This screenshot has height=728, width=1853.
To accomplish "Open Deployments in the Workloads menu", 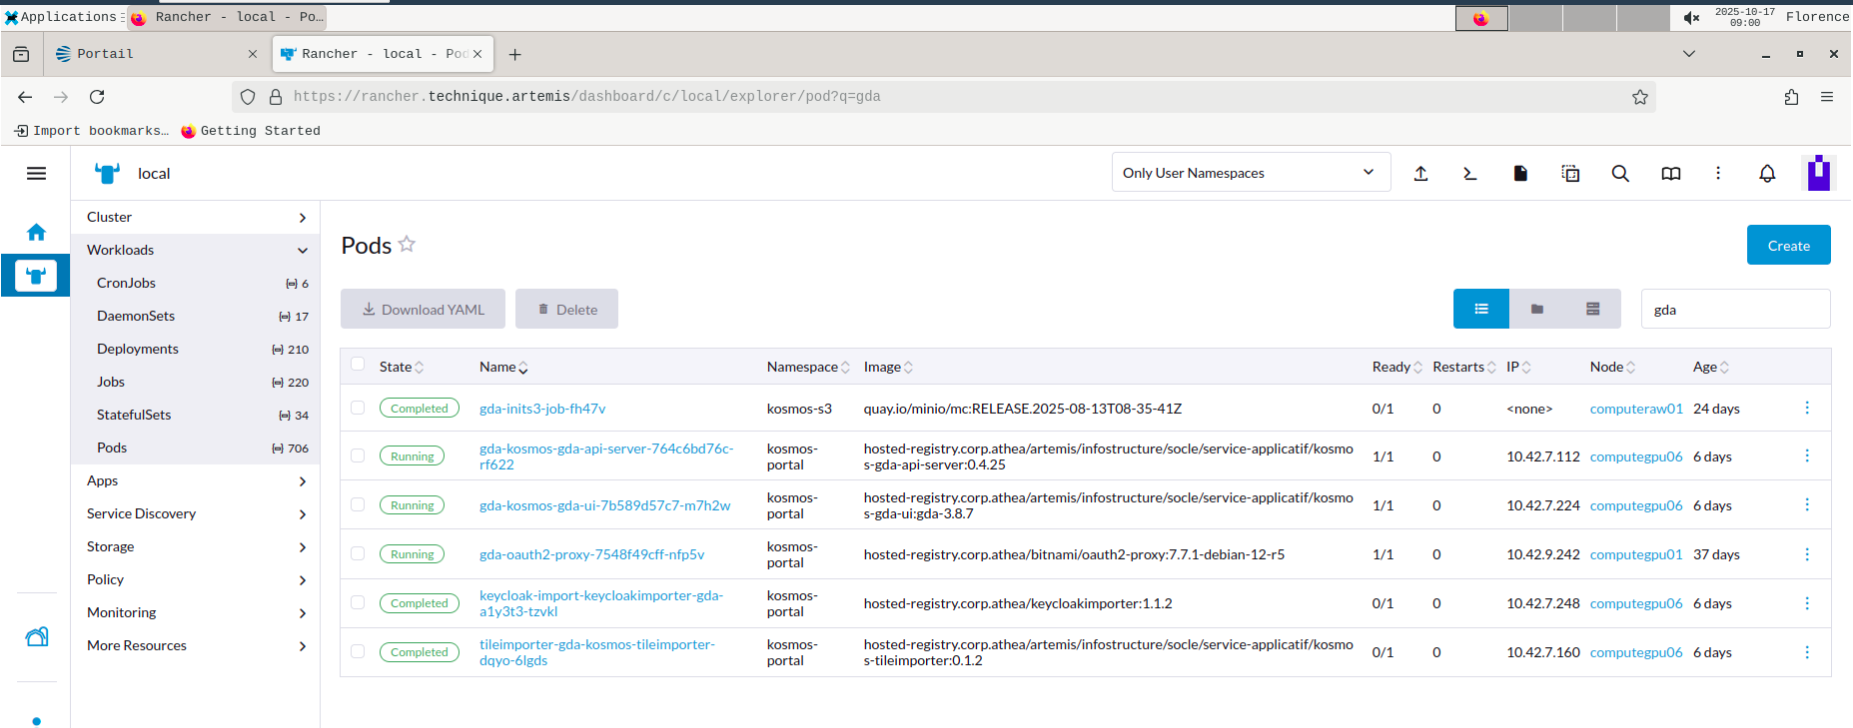I will (x=138, y=349).
